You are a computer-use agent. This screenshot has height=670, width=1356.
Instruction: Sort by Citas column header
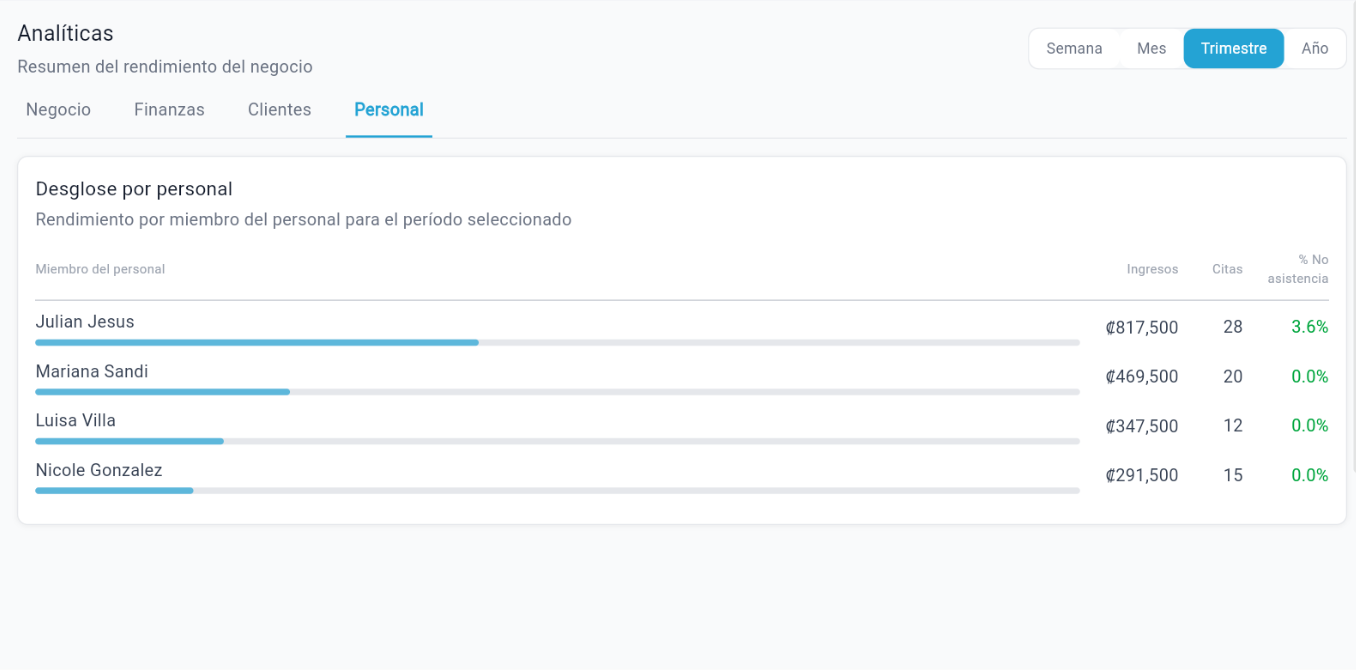click(1227, 269)
